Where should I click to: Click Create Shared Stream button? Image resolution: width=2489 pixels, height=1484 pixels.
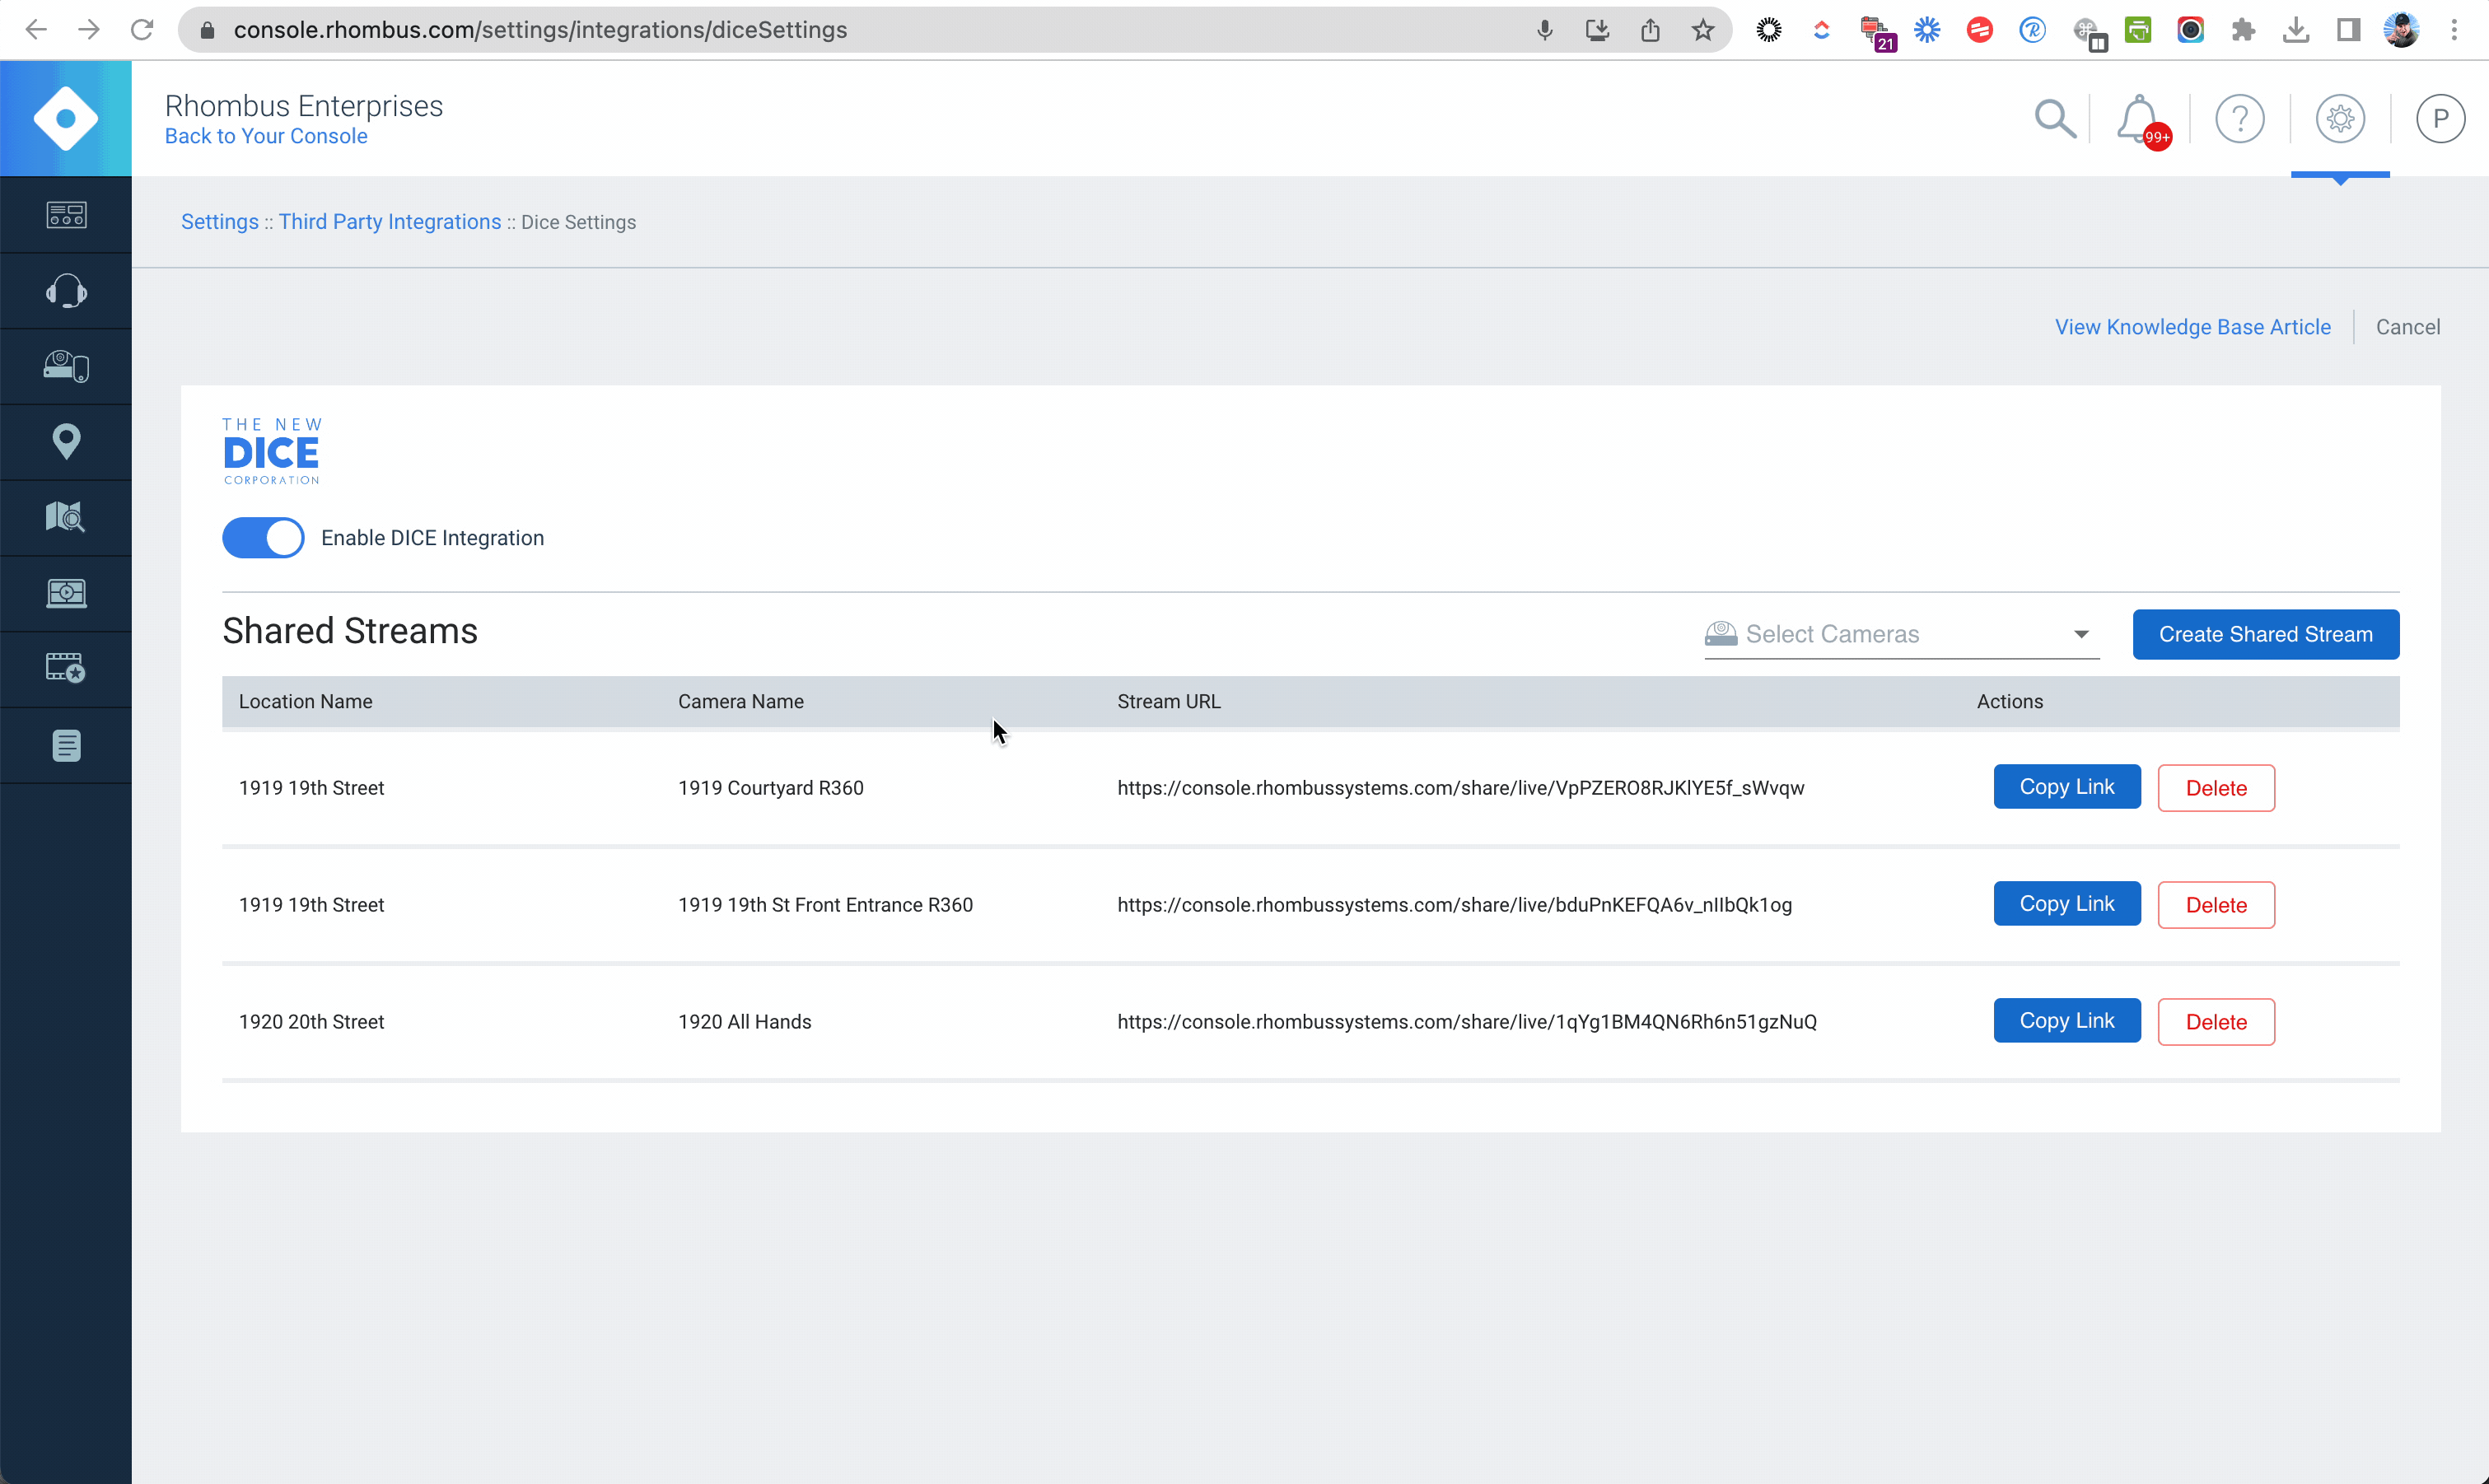coord(2265,634)
